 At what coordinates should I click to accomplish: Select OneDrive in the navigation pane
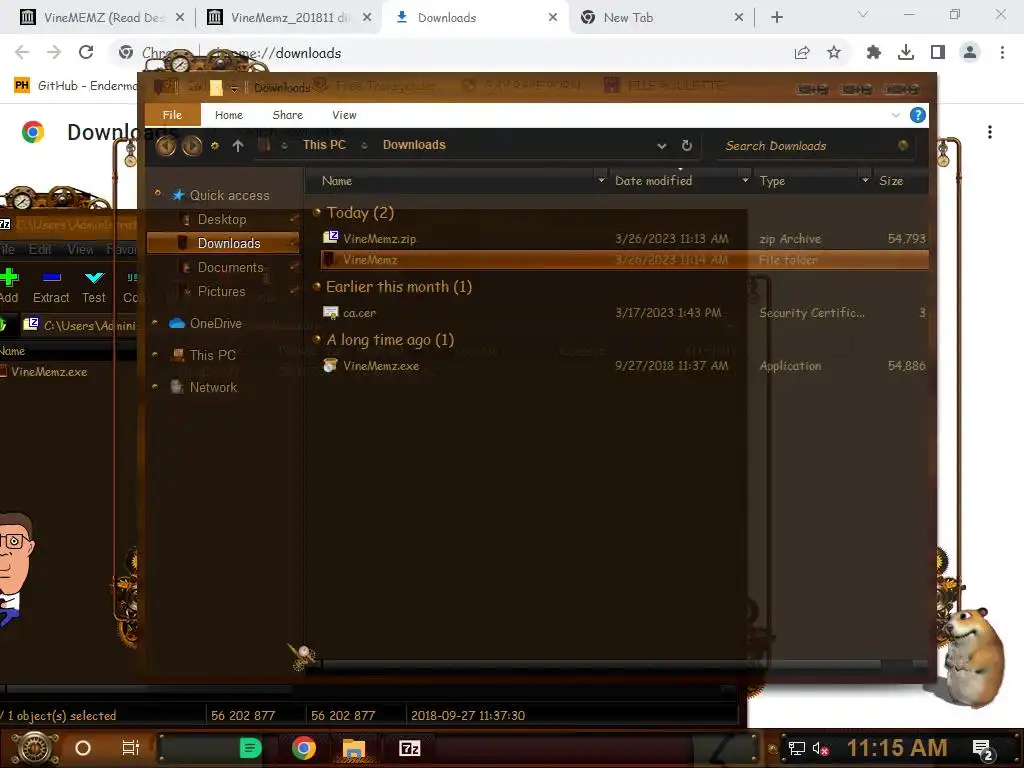point(216,323)
